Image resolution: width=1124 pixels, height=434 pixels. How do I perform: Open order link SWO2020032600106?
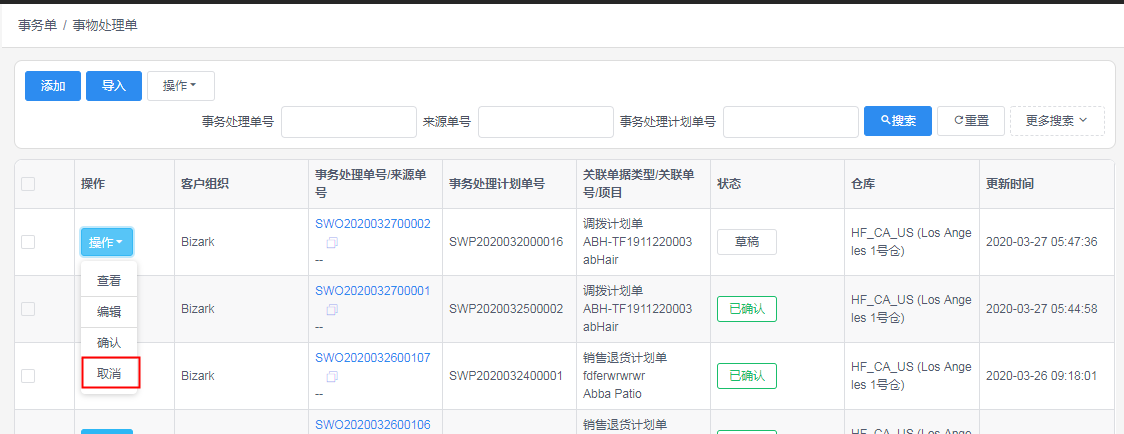click(x=373, y=425)
